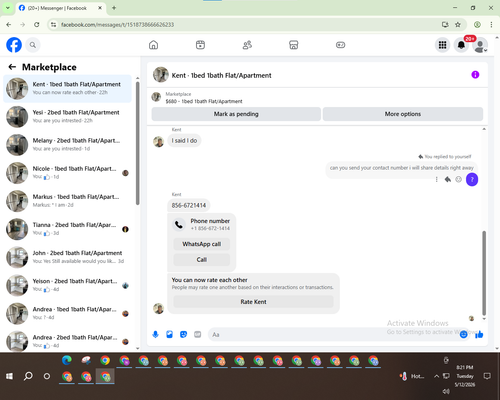The width and height of the screenshot is (500, 400).
Task: Open a new browser tab
Action: tap(114, 8)
